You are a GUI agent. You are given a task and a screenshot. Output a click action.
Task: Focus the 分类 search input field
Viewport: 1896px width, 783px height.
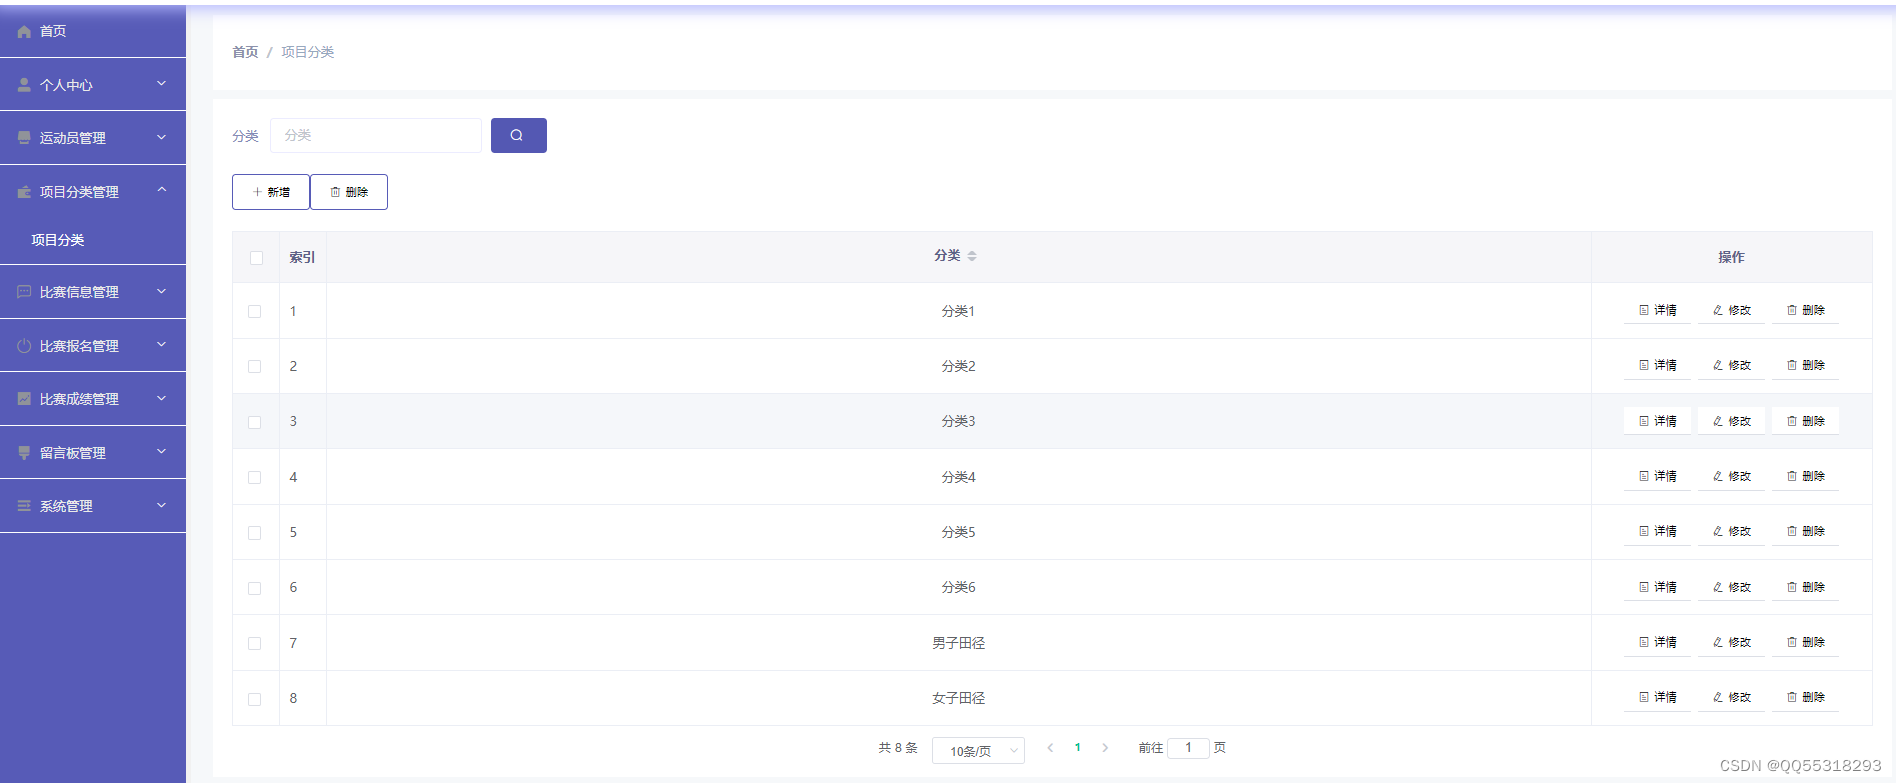tap(376, 135)
